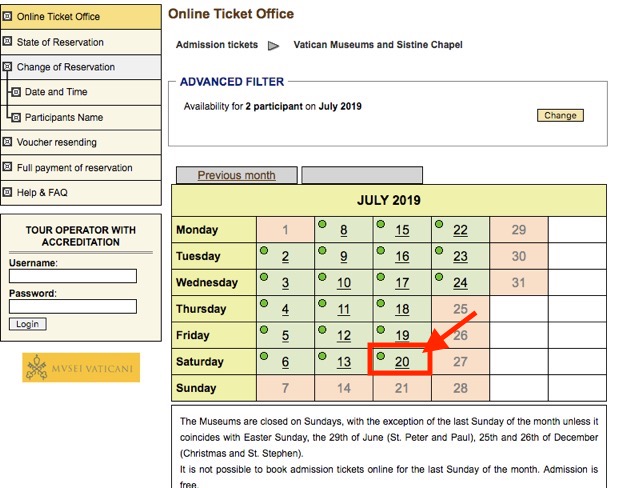Open Date and Time submenu item
This screenshot has height=488, width=623.
click(x=85, y=92)
